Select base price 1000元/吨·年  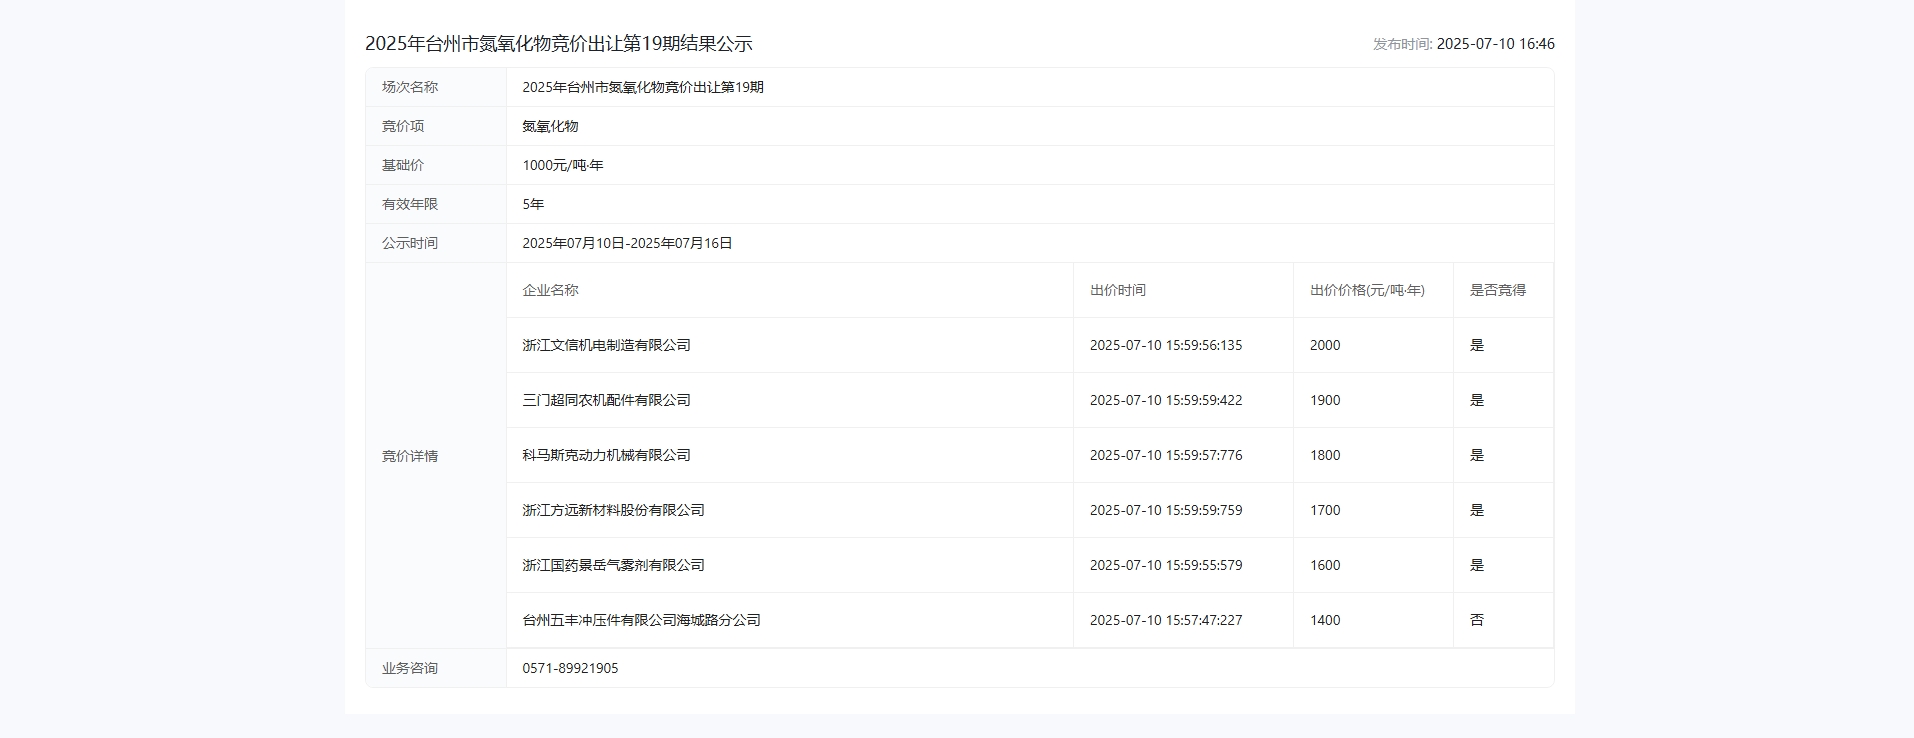[563, 165]
